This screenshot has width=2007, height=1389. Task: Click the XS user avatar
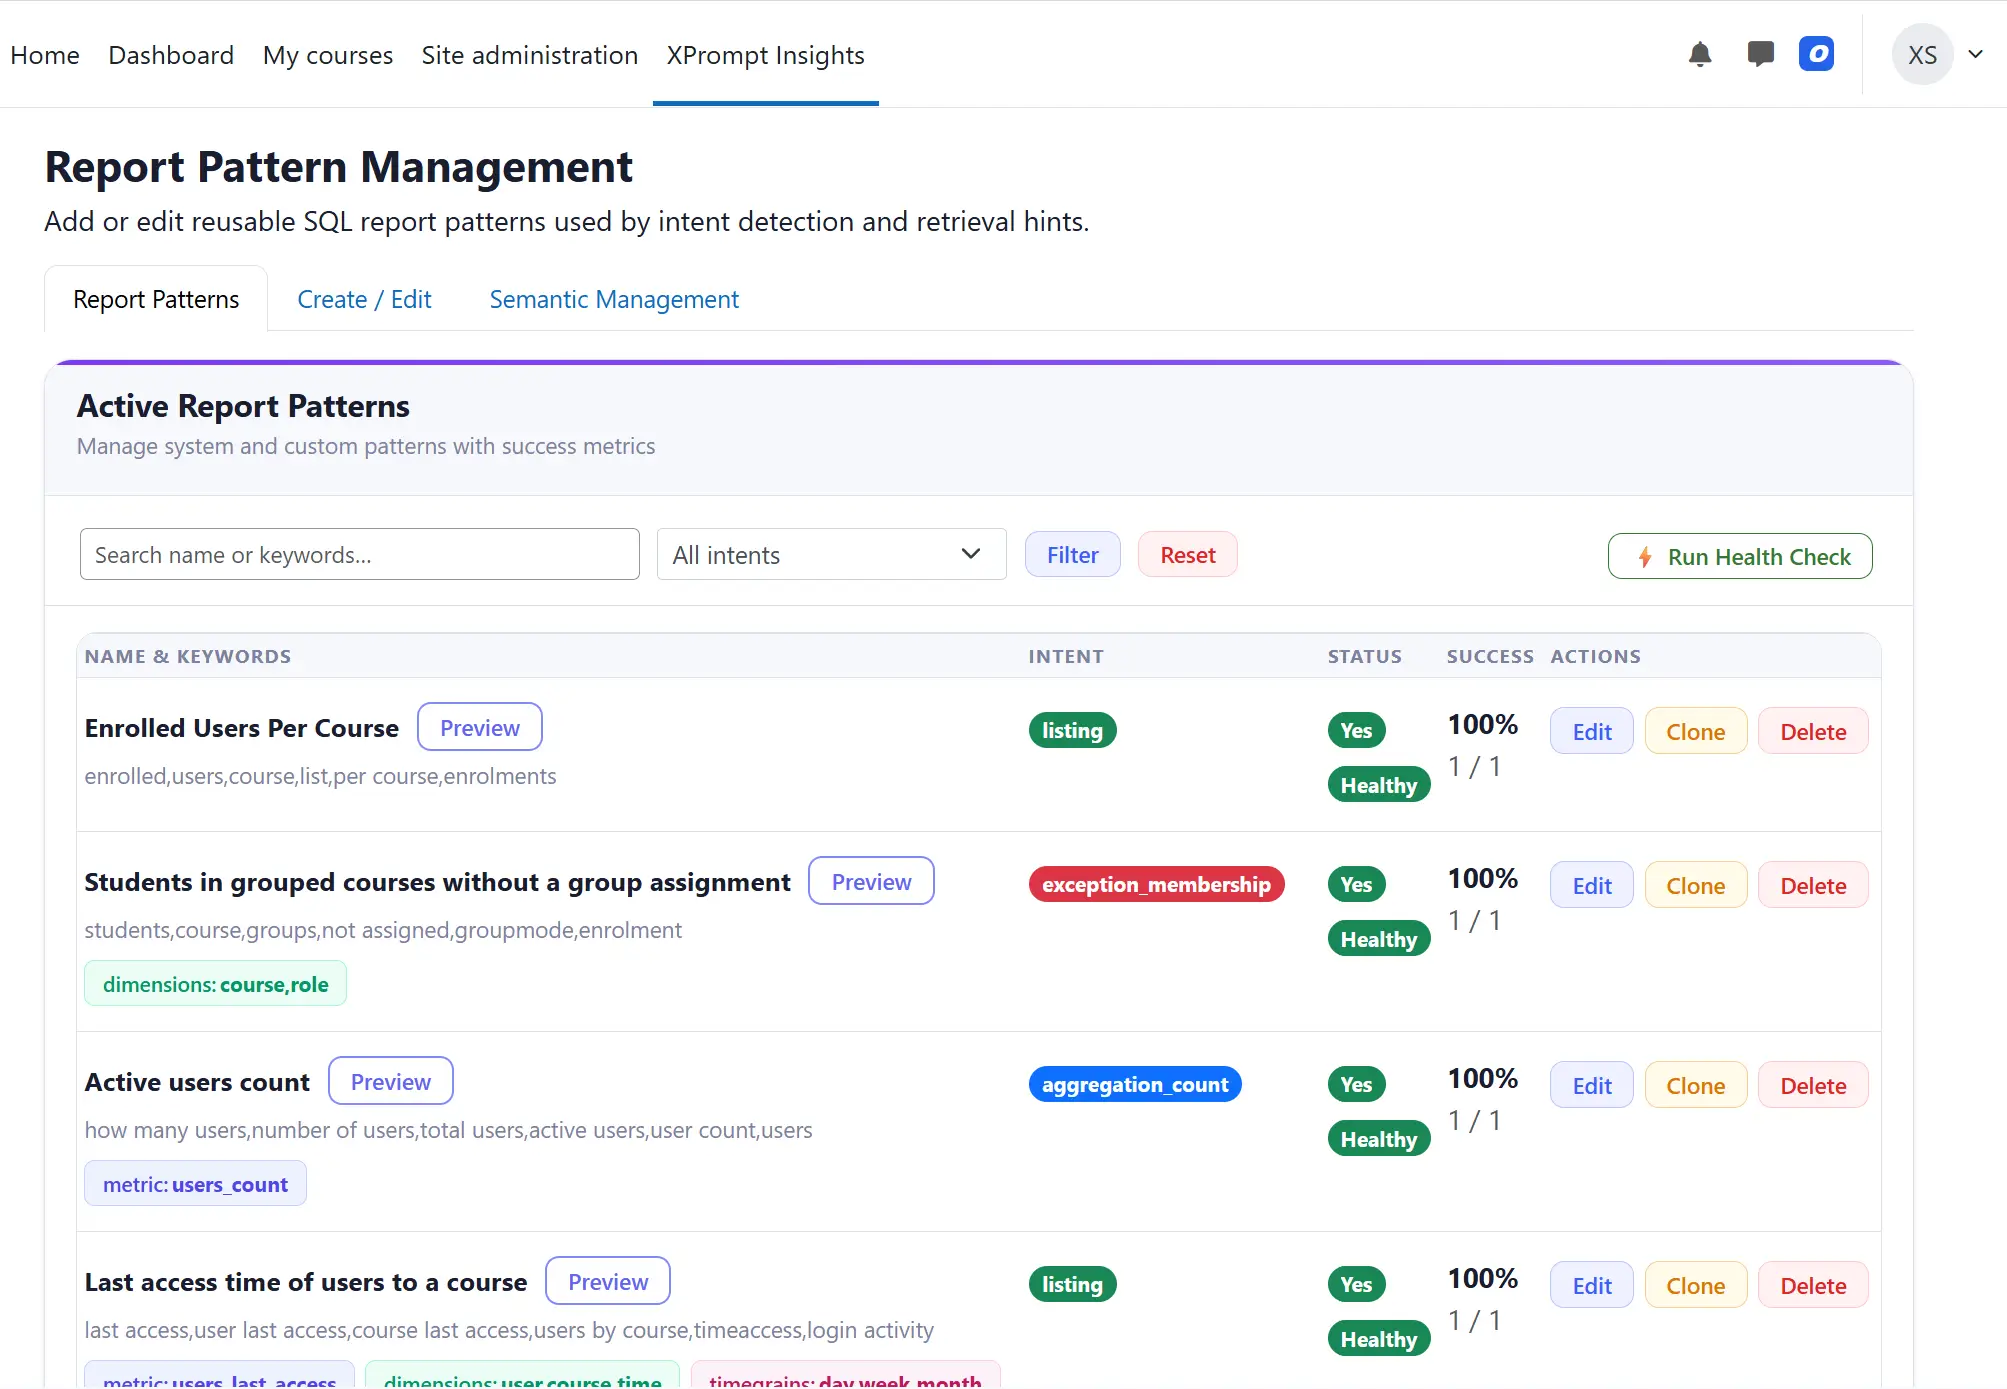1922,55
